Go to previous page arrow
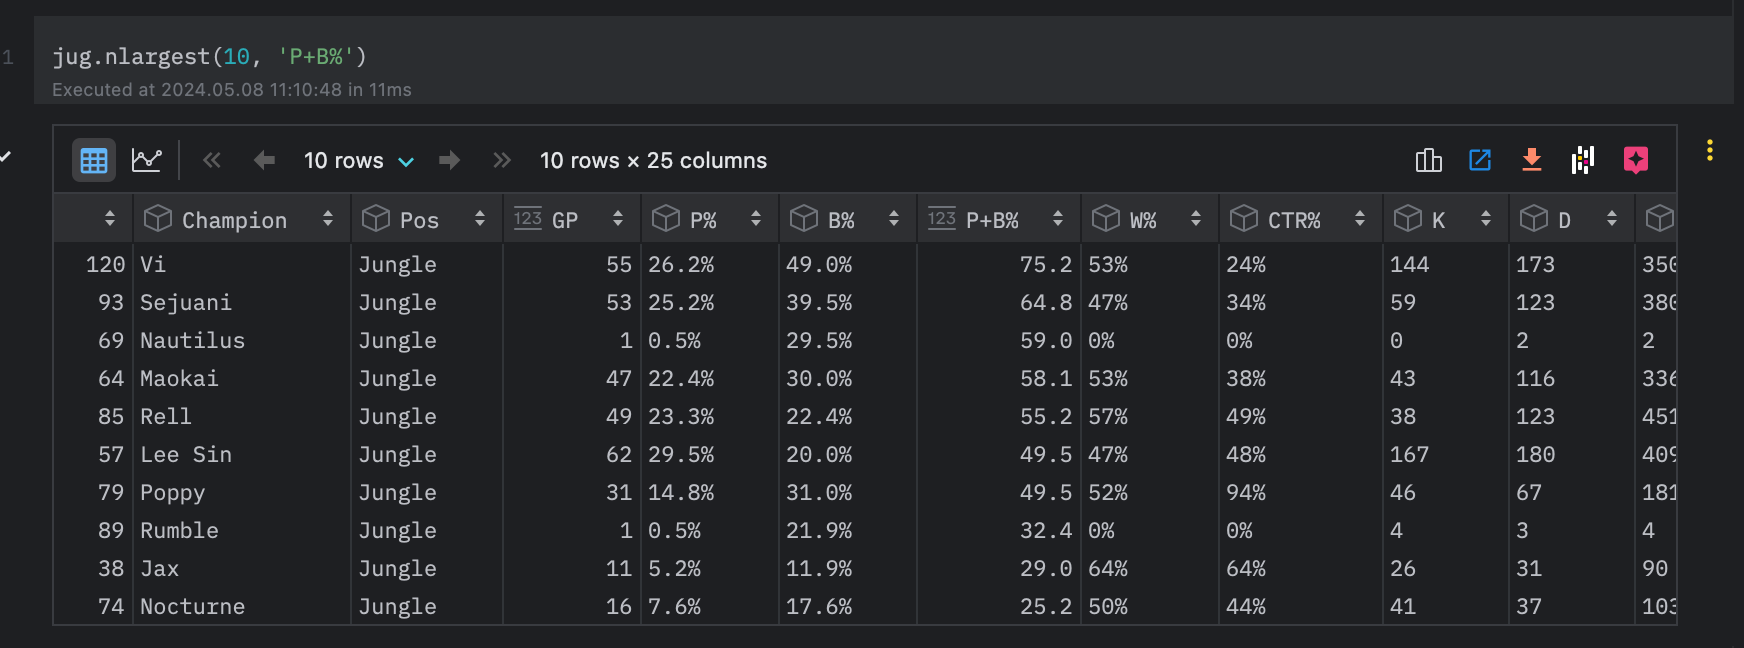Screen dimensions: 1744x648 click(x=264, y=160)
